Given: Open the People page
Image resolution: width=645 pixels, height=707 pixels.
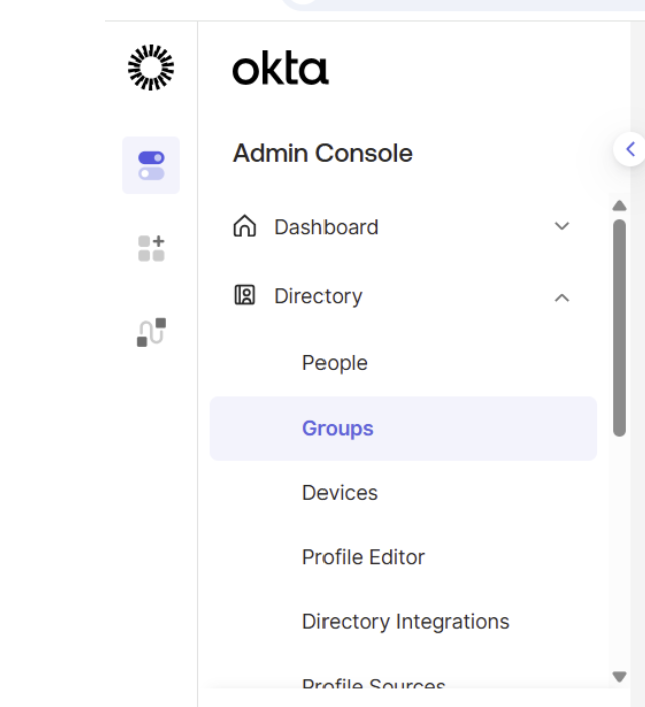Looking at the screenshot, I should (335, 363).
